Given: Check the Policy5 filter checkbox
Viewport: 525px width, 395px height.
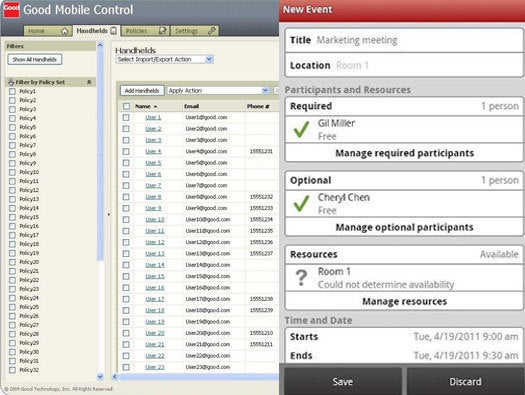Looking at the screenshot, I should coord(12,127).
